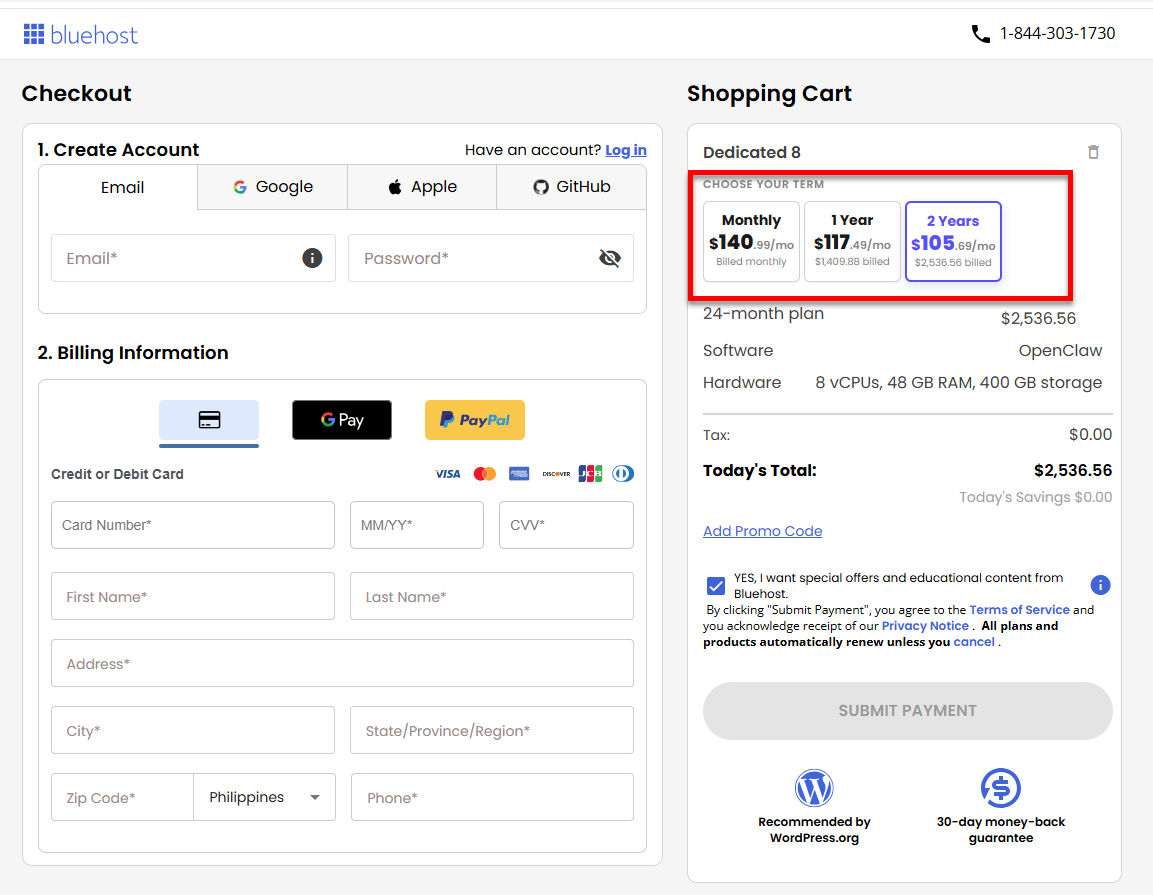The width and height of the screenshot is (1153, 895).
Task: Uncheck the special offers checkbox
Action: (715, 585)
